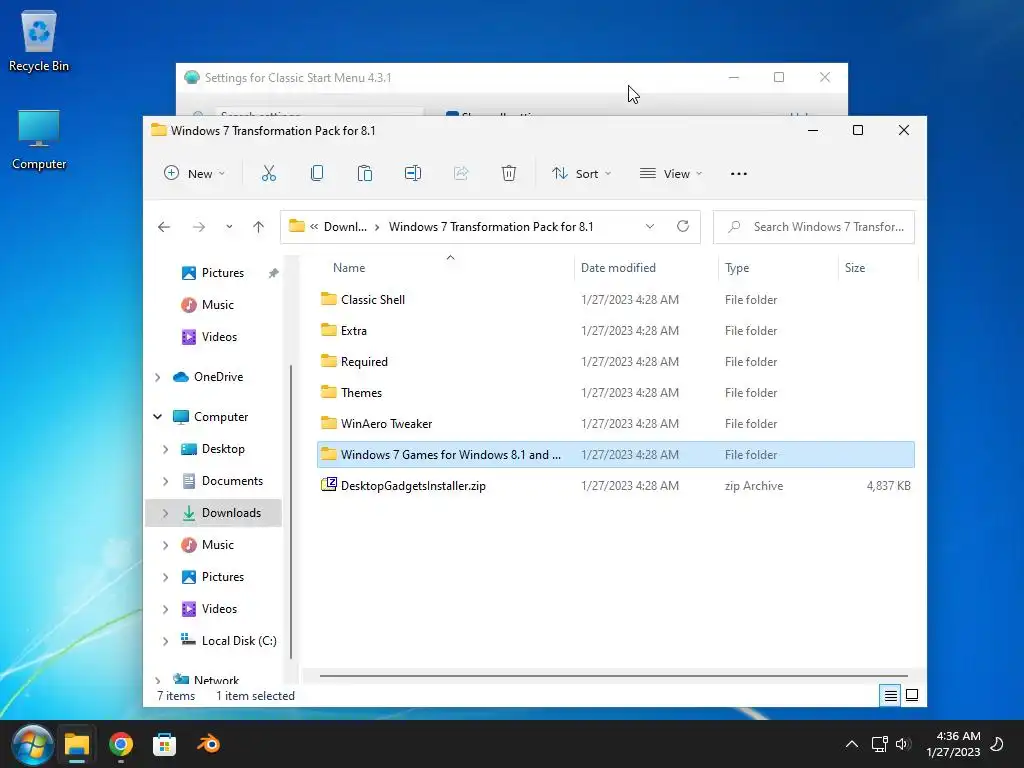Select the Extra folder
Screen dimensions: 1024x768
pyautogui.click(x=615, y=330)
